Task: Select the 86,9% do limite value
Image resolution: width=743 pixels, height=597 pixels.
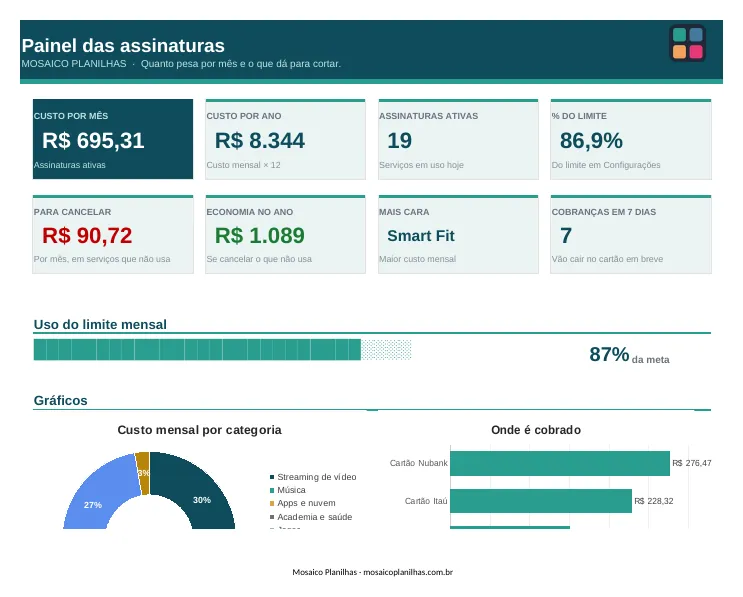Action: (x=591, y=141)
